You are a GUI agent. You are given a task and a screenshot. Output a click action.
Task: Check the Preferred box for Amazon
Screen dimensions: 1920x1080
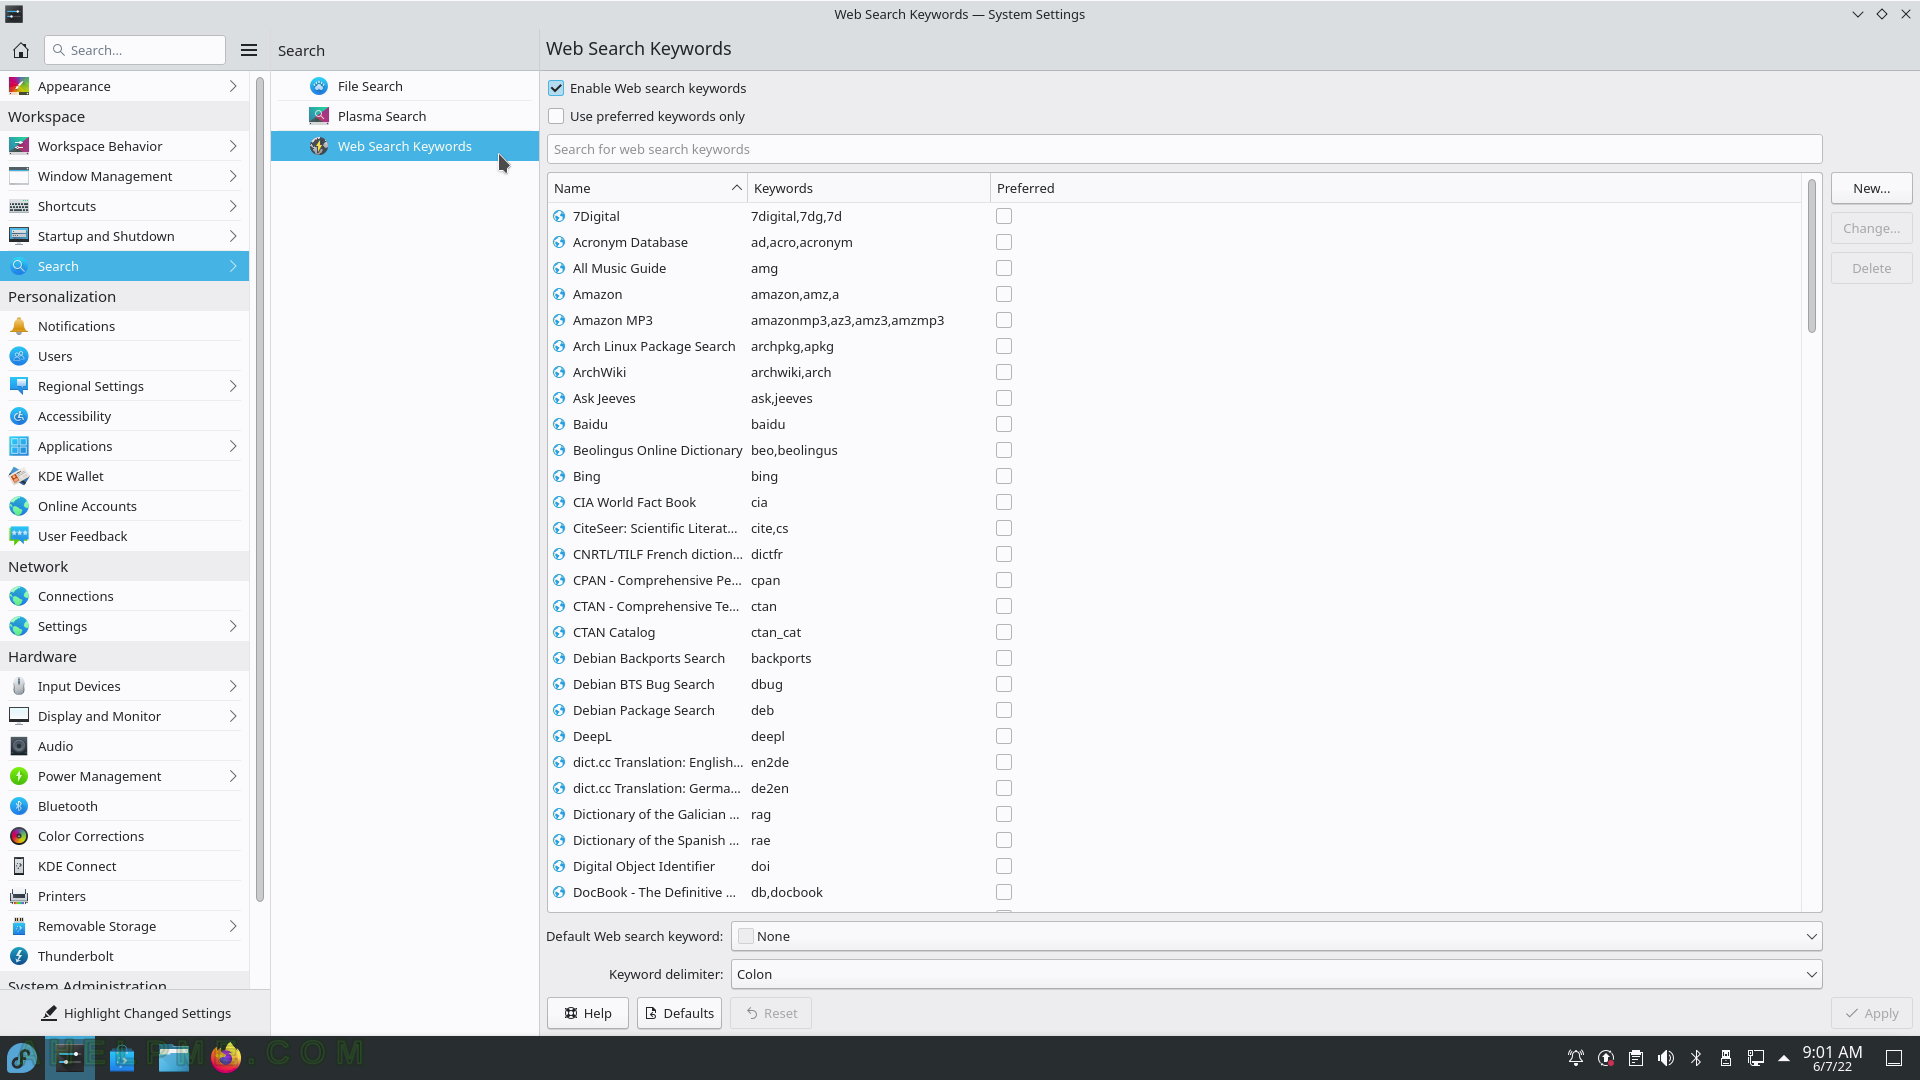pyautogui.click(x=1004, y=294)
